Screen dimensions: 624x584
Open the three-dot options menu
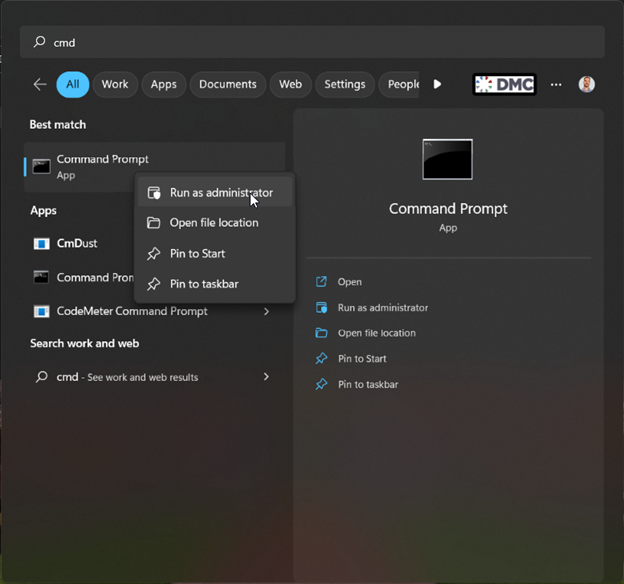(556, 84)
